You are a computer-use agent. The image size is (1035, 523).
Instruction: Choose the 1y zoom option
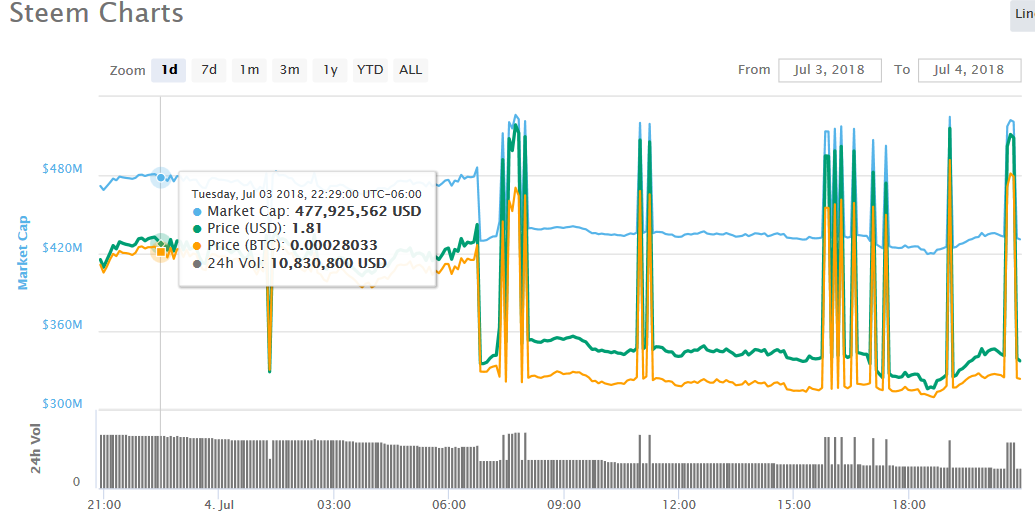pos(330,70)
